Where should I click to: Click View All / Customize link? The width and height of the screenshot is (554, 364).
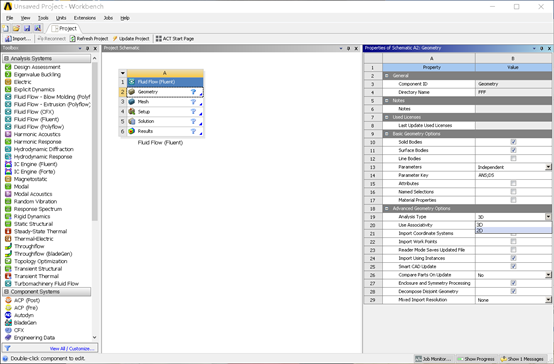72,348
